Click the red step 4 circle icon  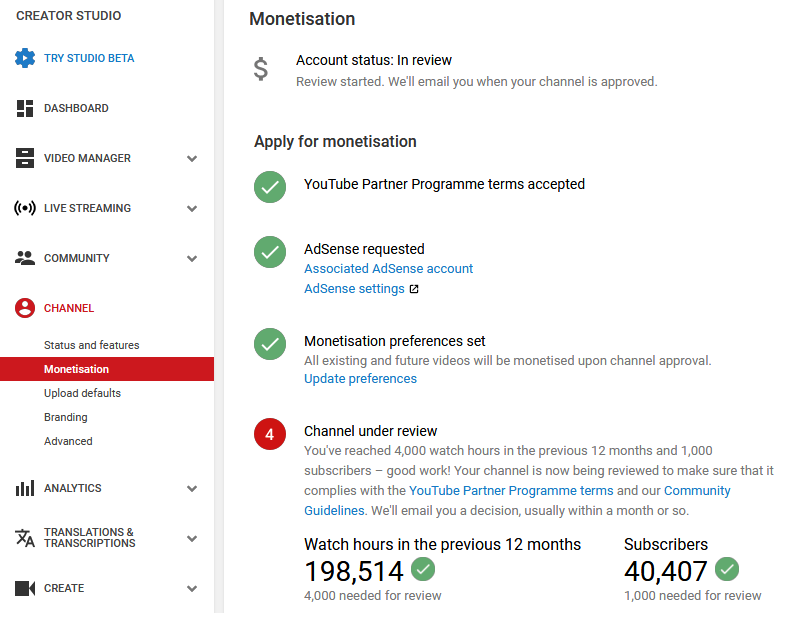(270, 435)
